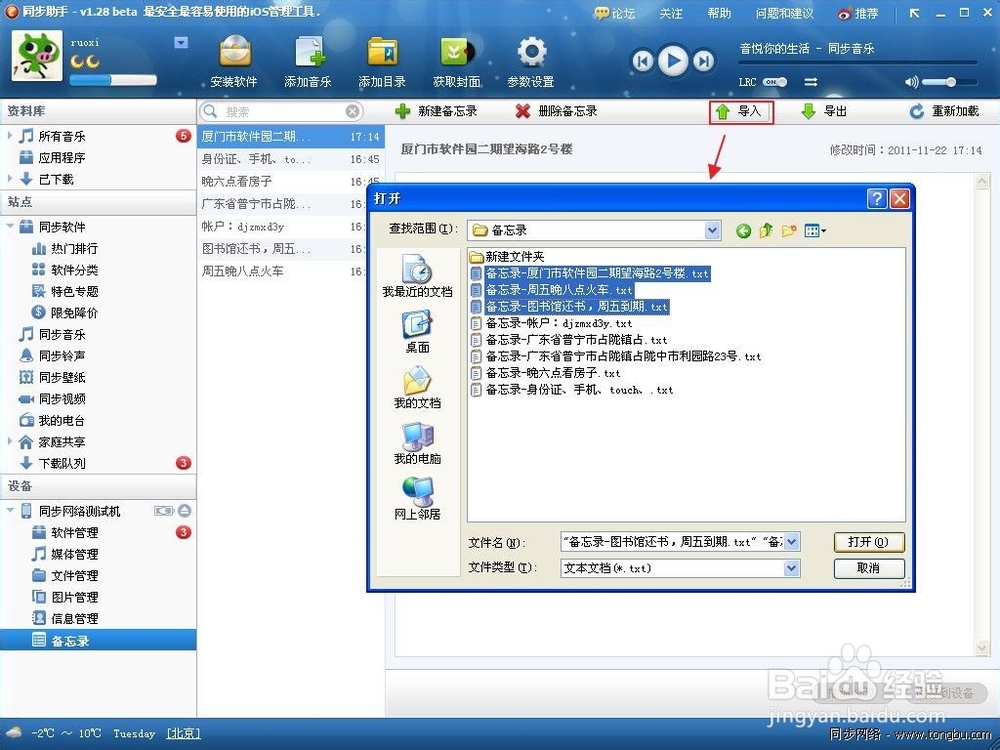Open 媒体管理 media management
This screenshot has height=750, width=1000.
point(74,554)
